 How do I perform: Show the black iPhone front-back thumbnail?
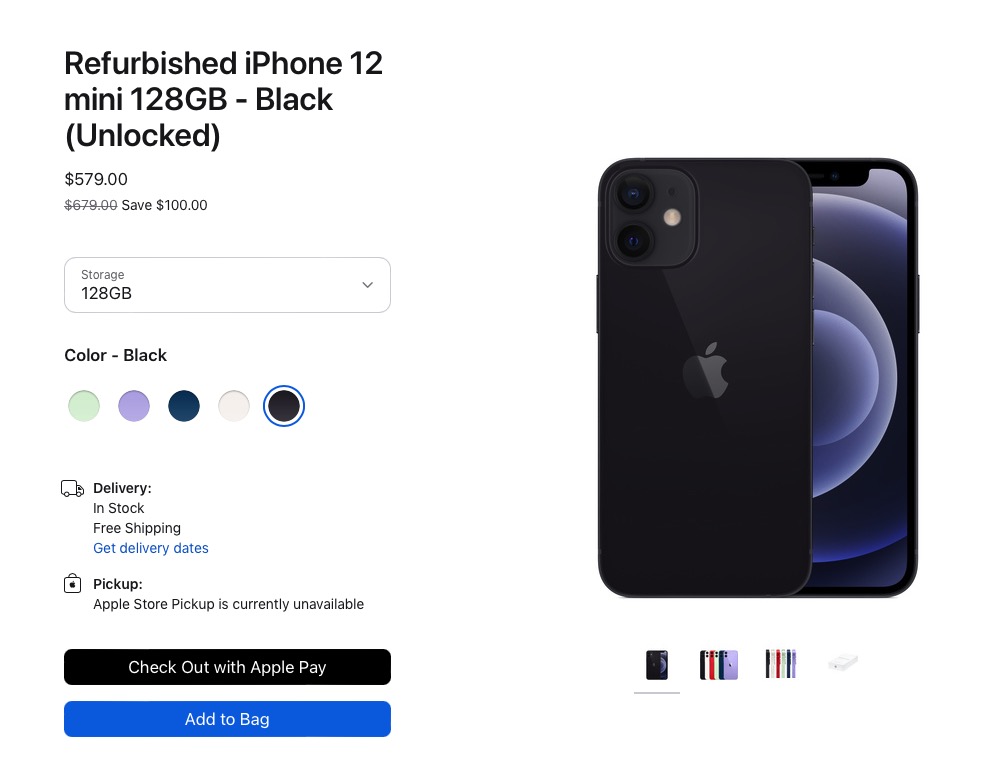(x=657, y=665)
